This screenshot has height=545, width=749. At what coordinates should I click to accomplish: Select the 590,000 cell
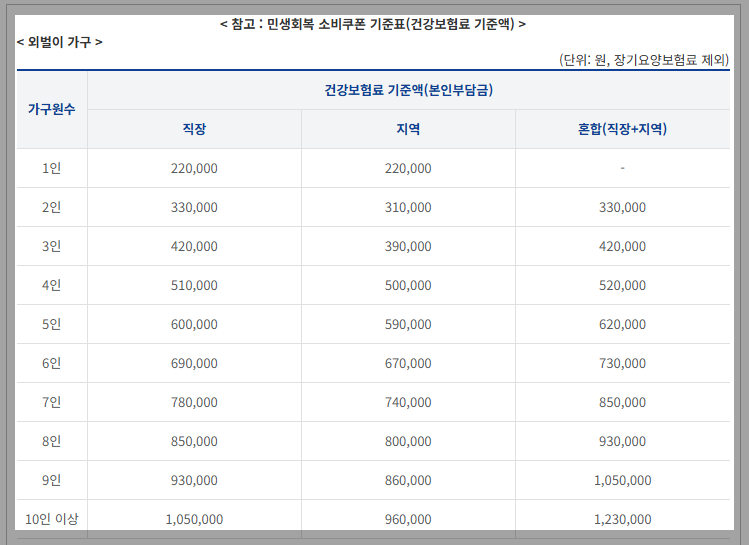[x=408, y=324]
